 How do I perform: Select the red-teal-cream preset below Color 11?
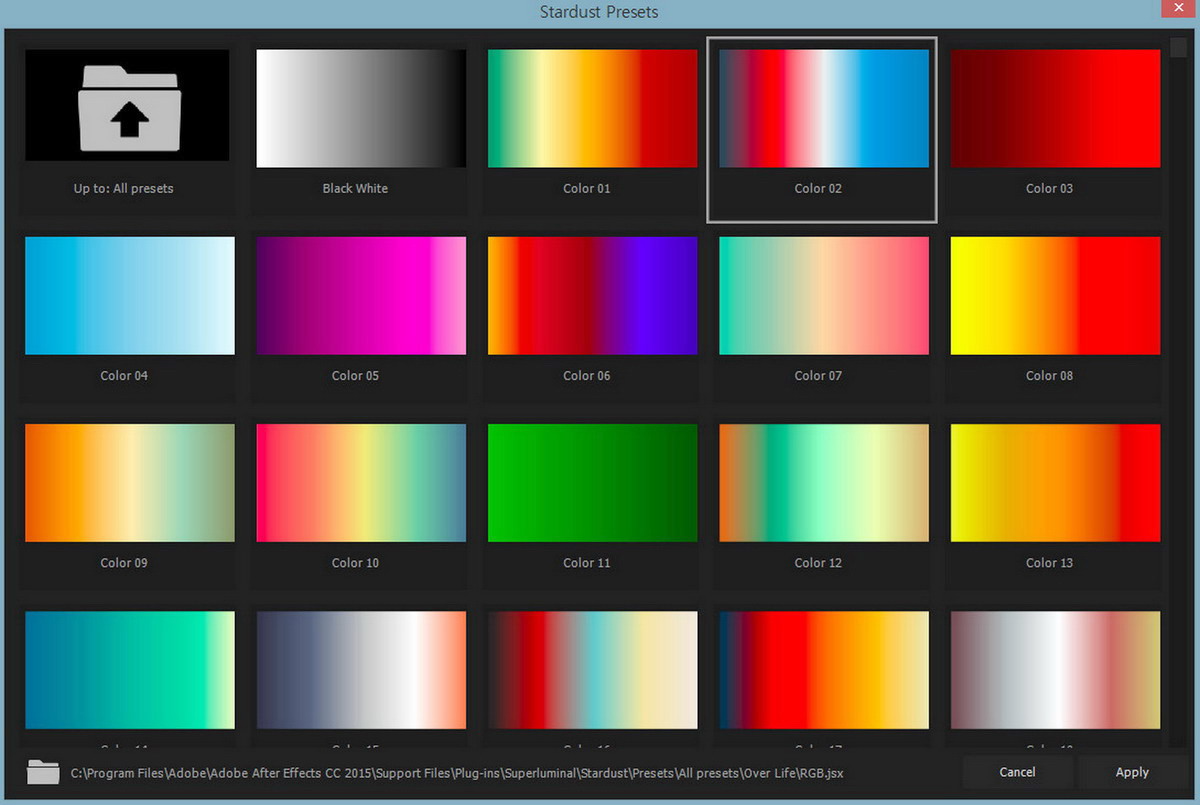pos(592,670)
